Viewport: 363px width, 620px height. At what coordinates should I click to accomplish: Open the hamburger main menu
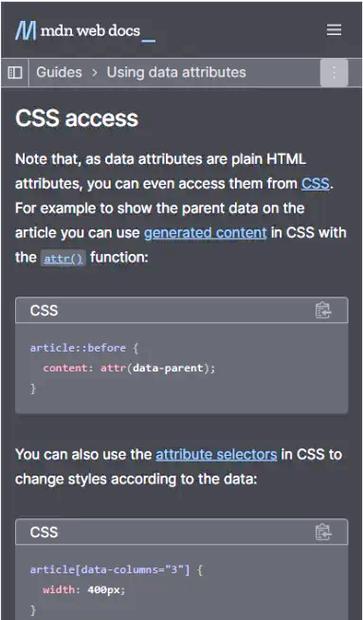click(x=334, y=30)
